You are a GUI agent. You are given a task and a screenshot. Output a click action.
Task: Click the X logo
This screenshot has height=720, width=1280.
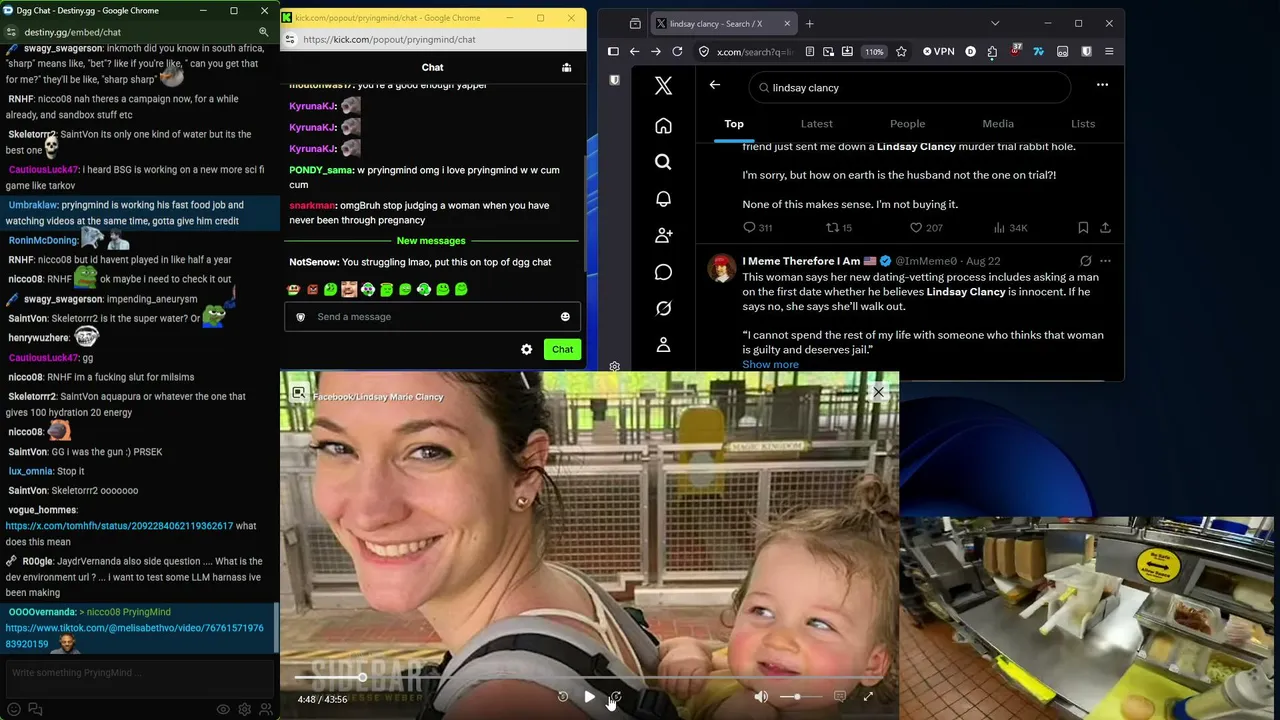[663, 86]
